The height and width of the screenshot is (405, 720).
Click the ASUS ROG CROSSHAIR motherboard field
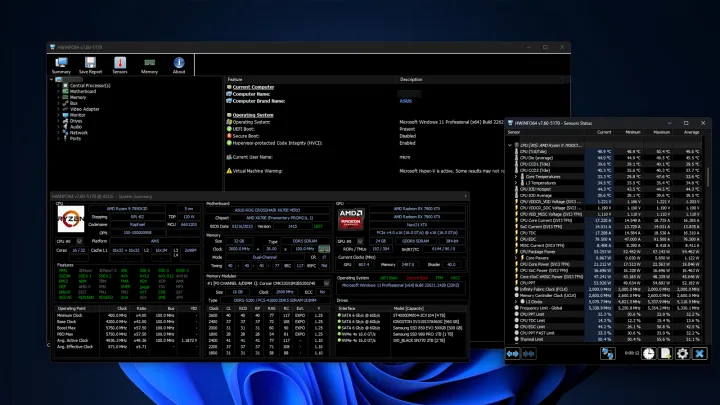click(267, 210)
